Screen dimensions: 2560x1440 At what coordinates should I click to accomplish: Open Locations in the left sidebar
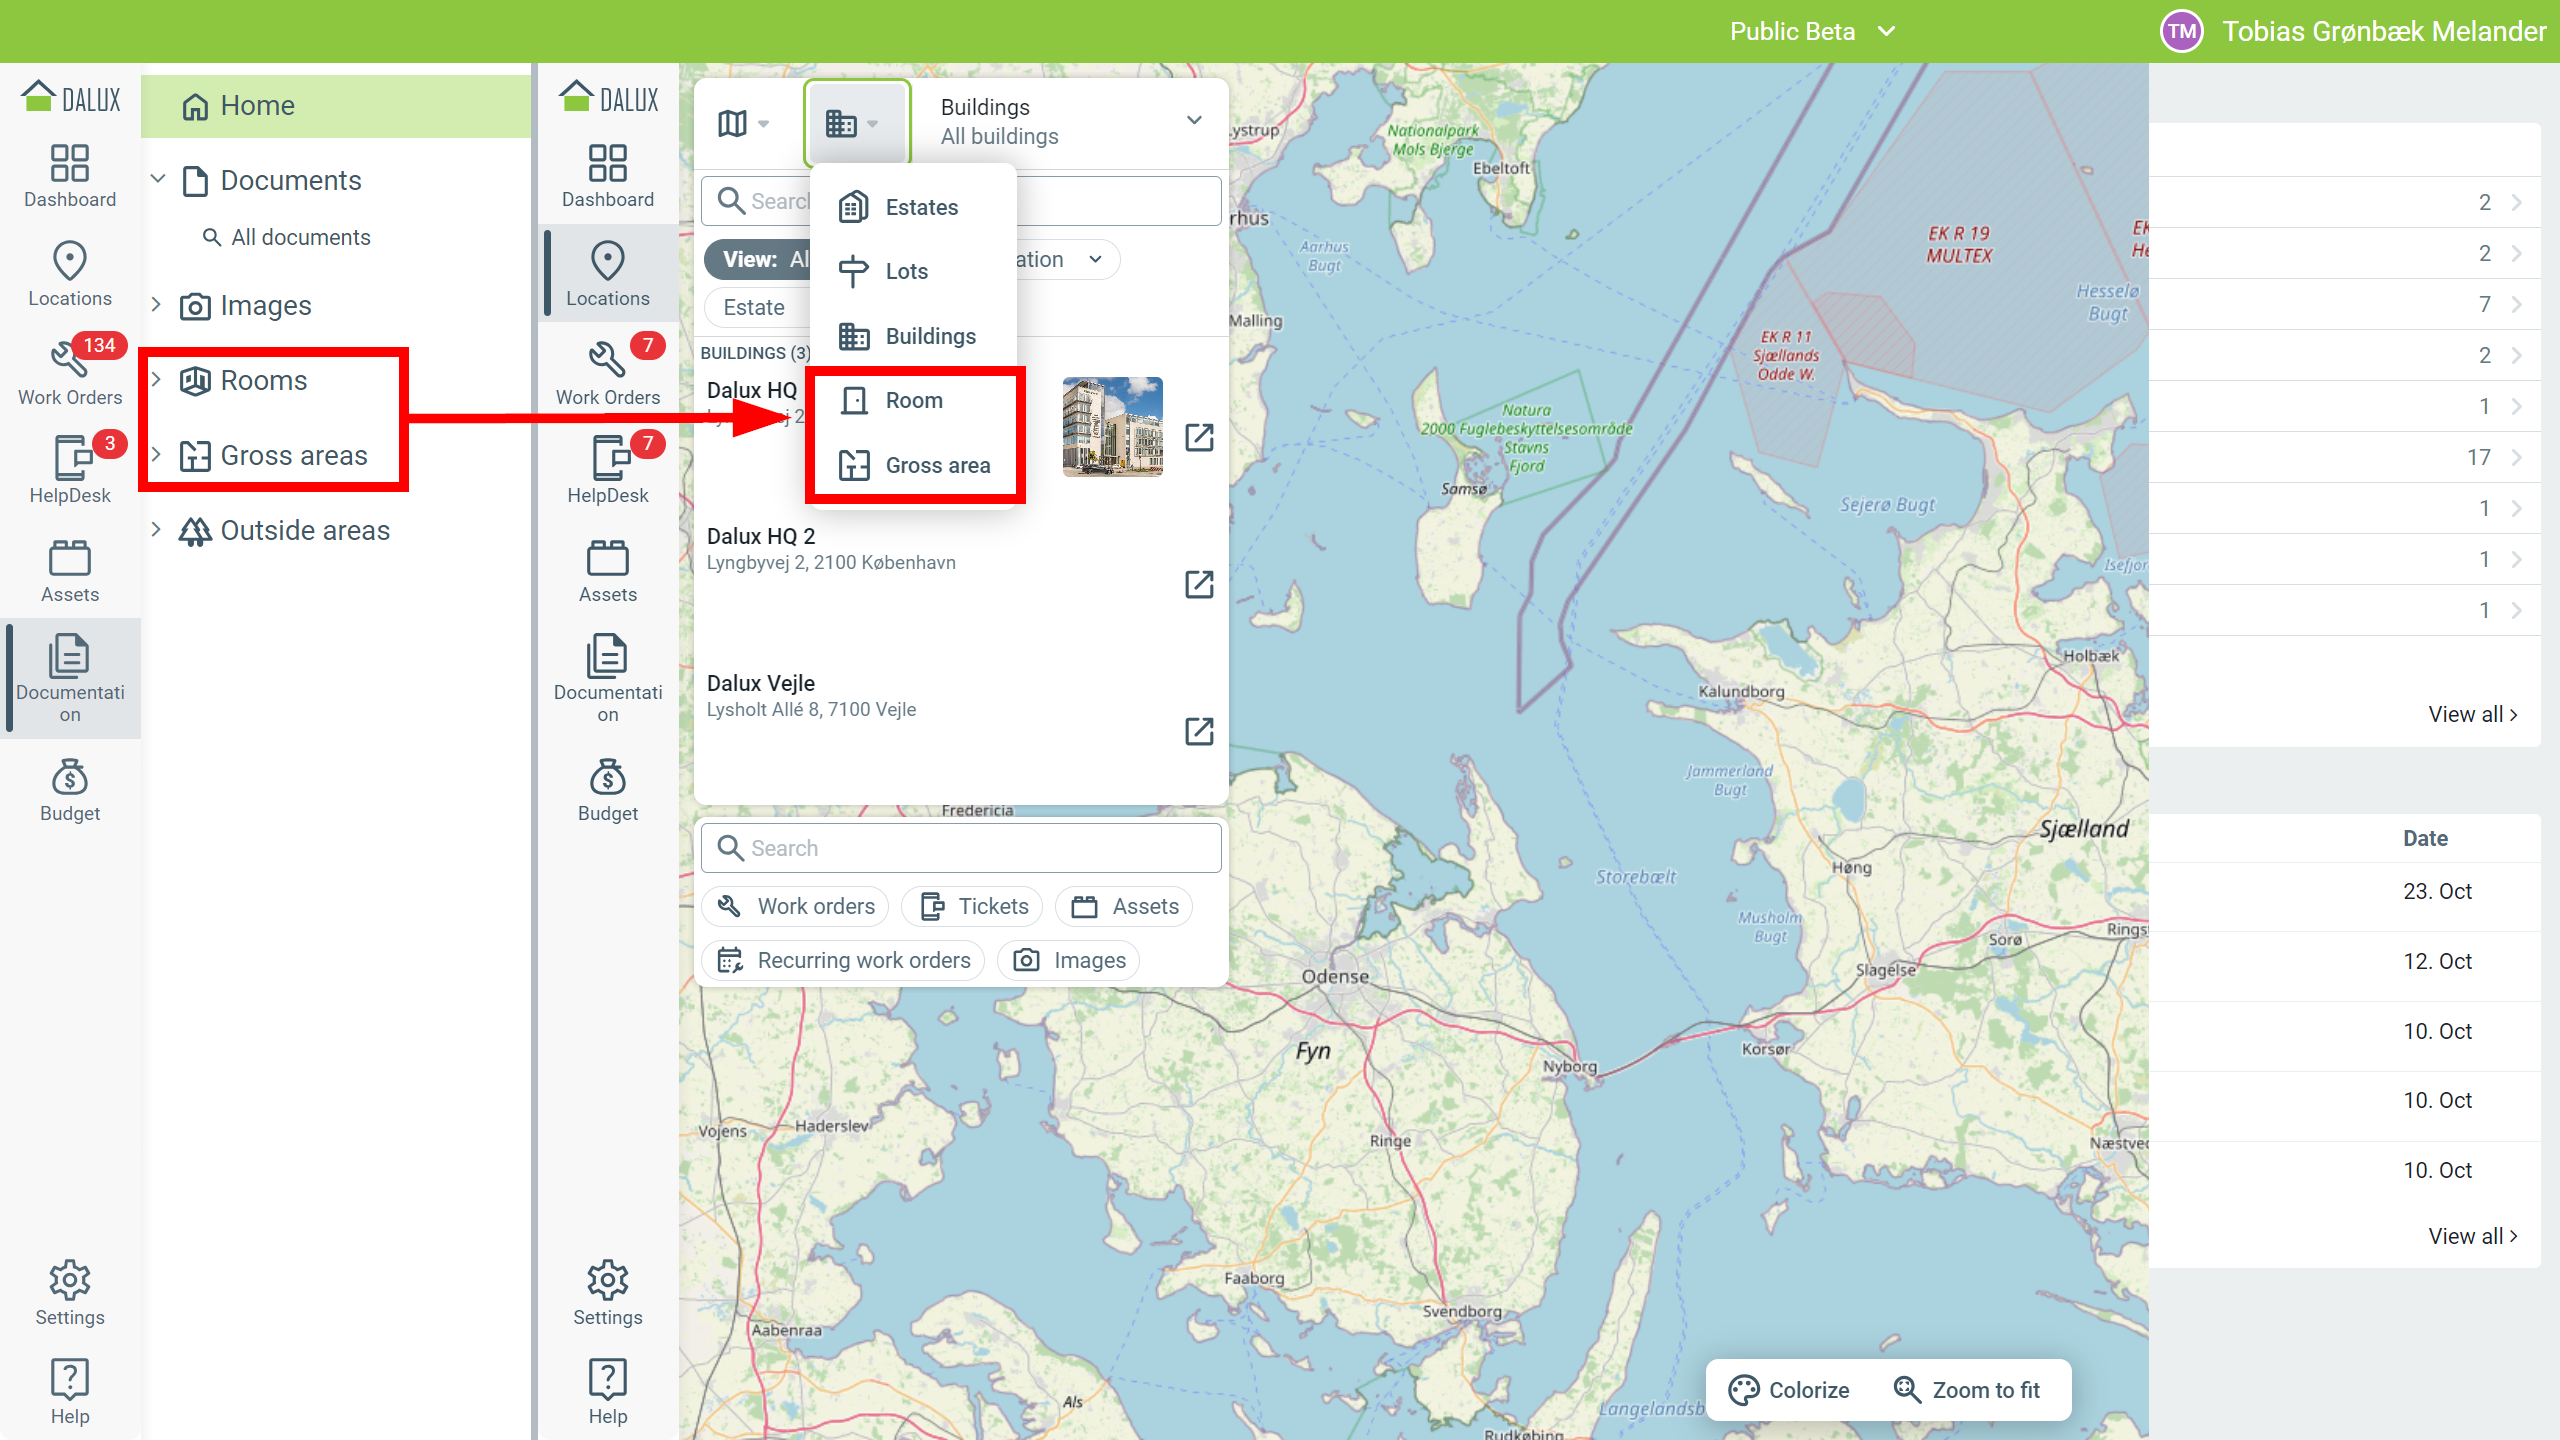70,274
